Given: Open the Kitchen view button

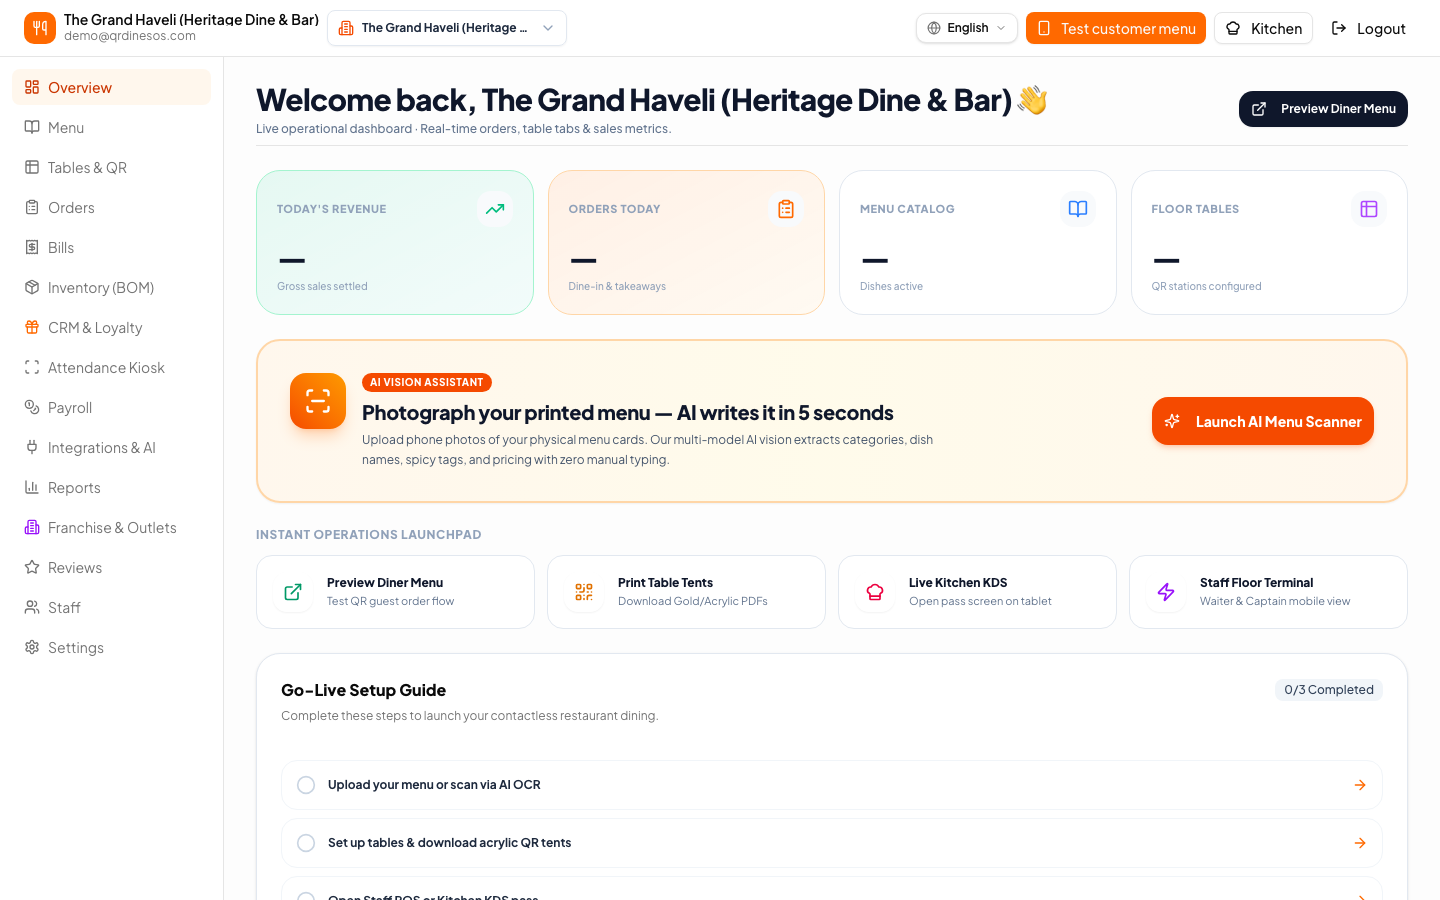Looking at the screenshot, I should click(1263, 28).
